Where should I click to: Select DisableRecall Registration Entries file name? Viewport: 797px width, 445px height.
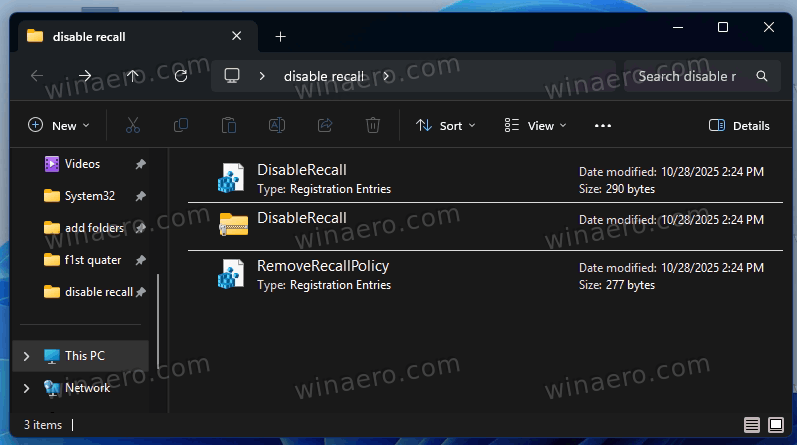(301, 170)
